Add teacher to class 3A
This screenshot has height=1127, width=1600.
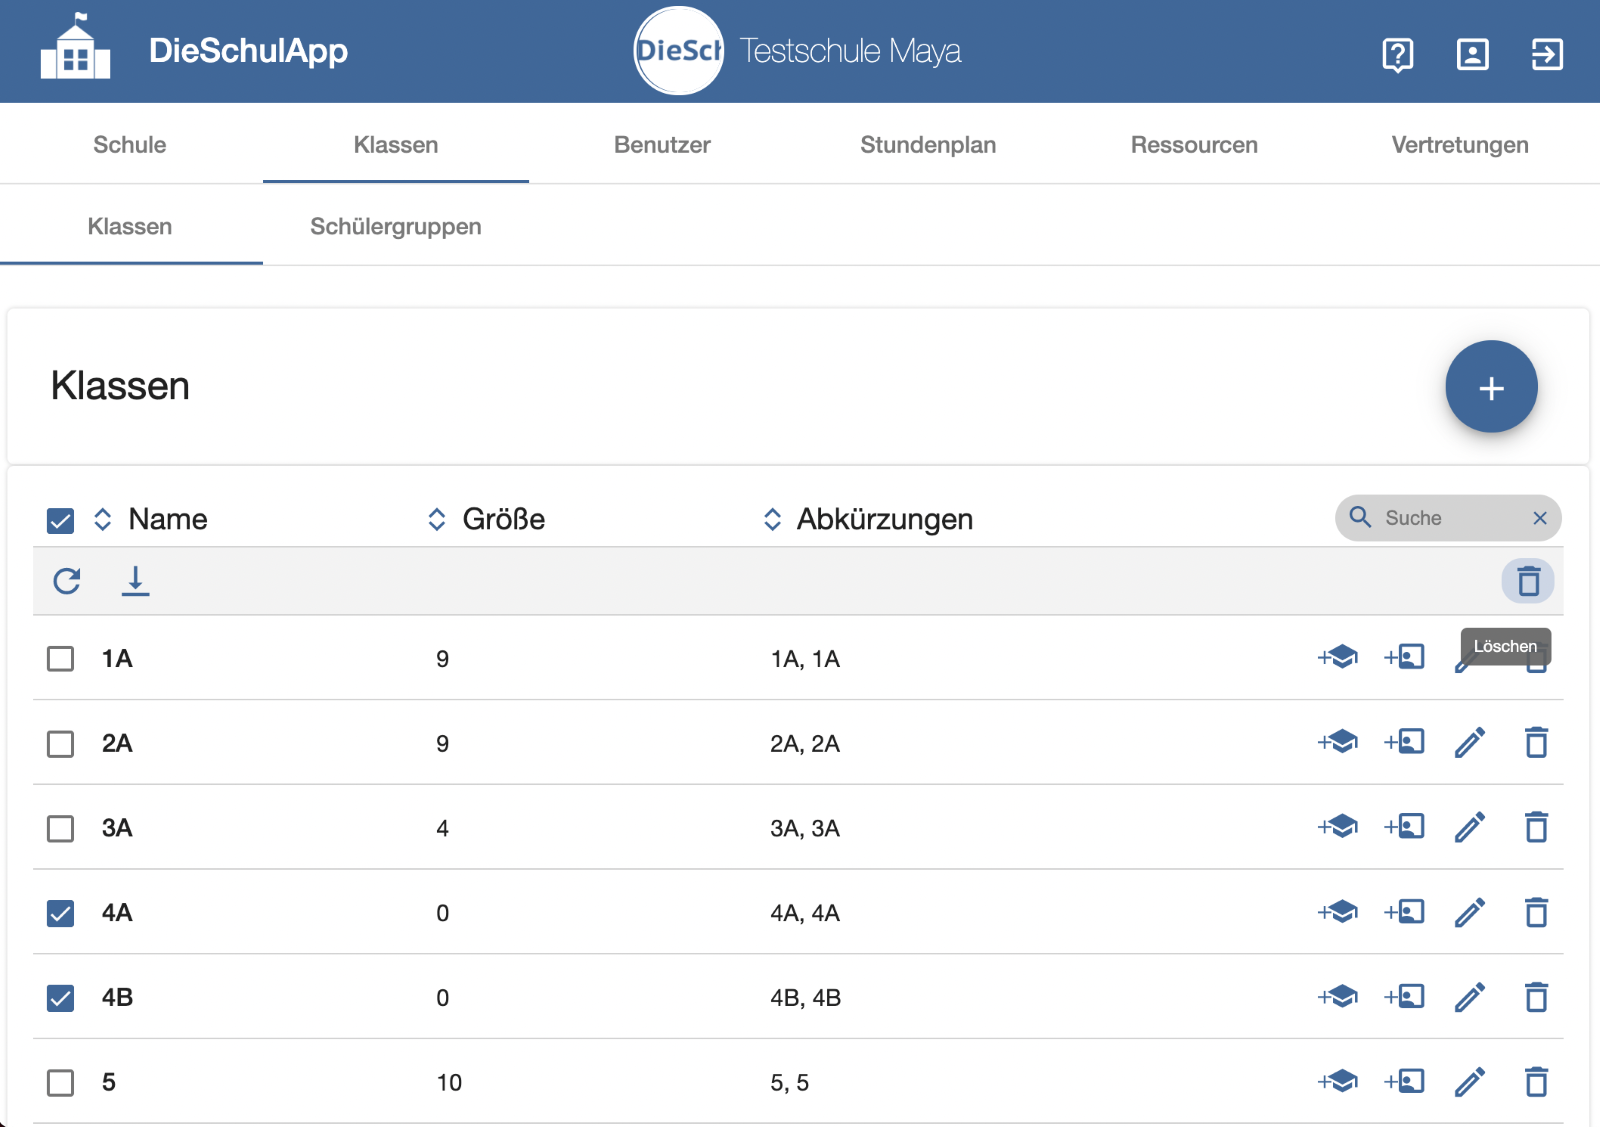1404,827
